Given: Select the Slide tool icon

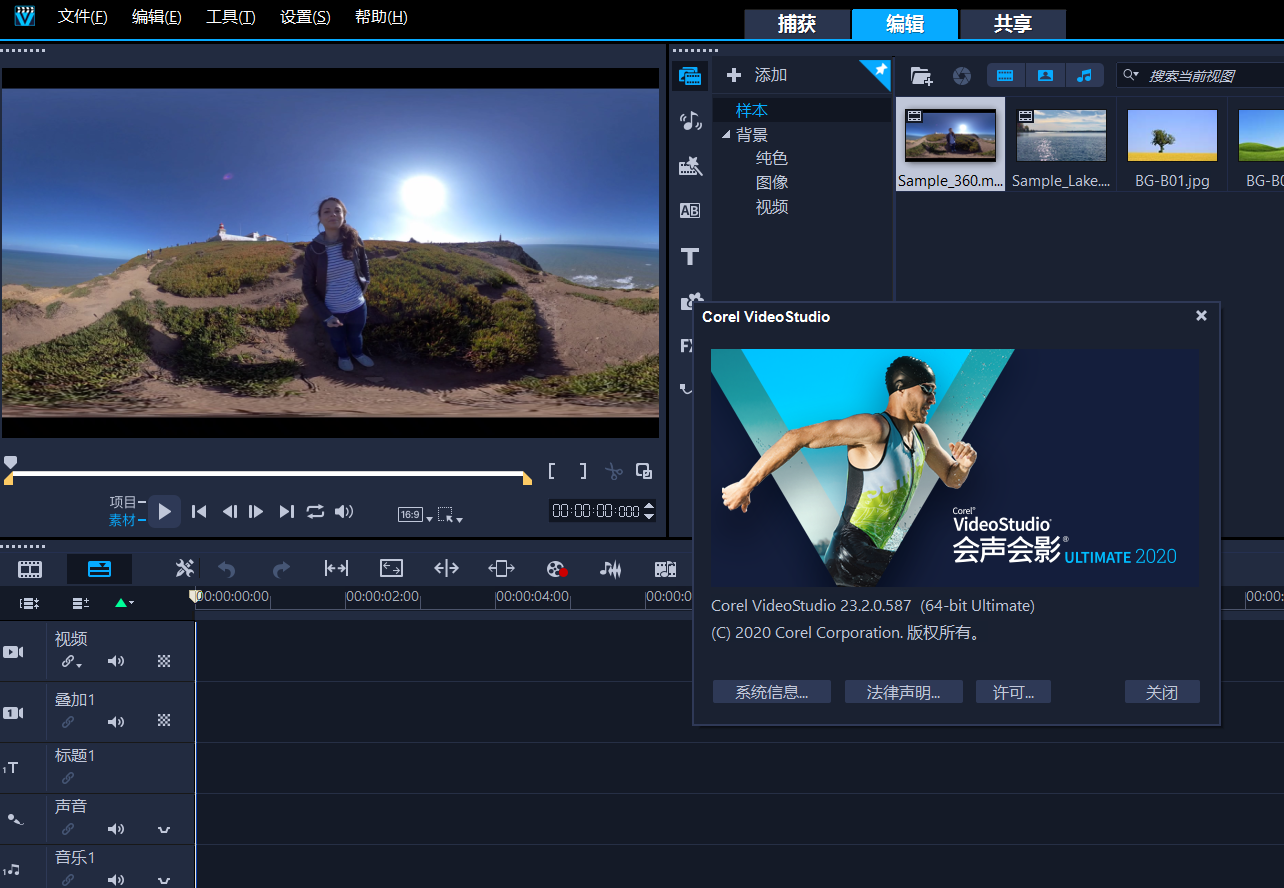Looking at the screenshot, I should pos(501,569).
